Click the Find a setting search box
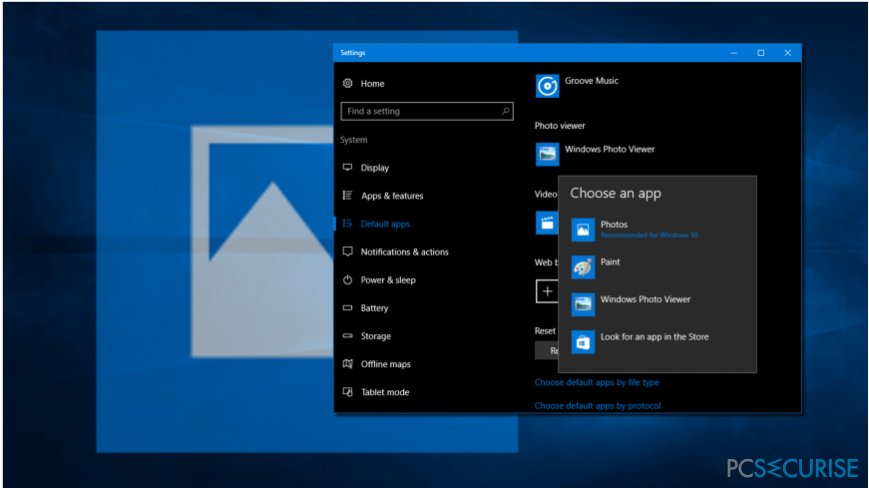 (x=427, y=111)
